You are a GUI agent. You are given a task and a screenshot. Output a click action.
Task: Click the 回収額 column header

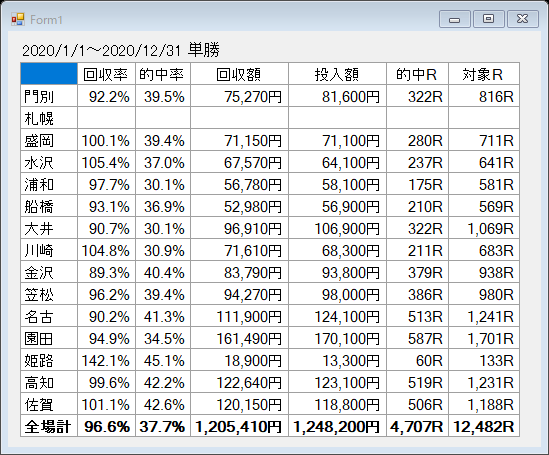[239, 74]
